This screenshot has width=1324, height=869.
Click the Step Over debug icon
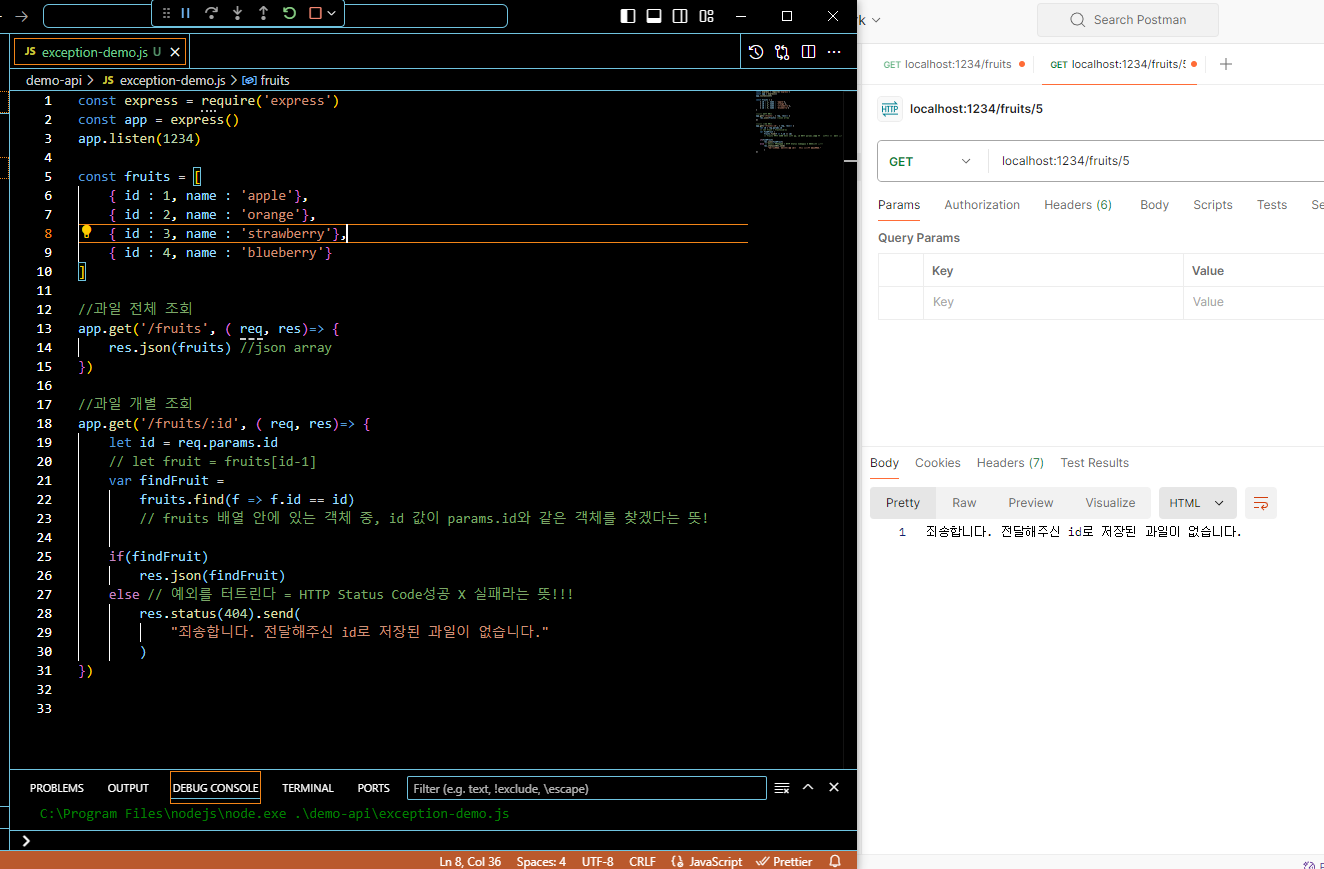click(x=211, y=14)
